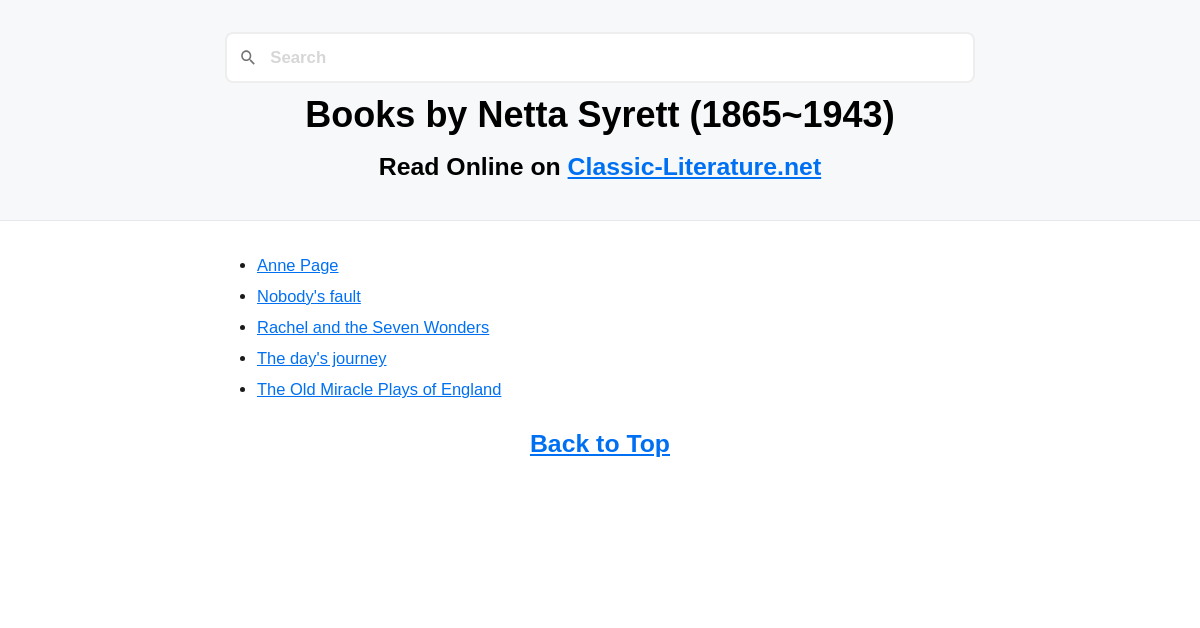Click the horizontal divider under the header
This screenshot has height=628, width=1200.
pos(600,220)
